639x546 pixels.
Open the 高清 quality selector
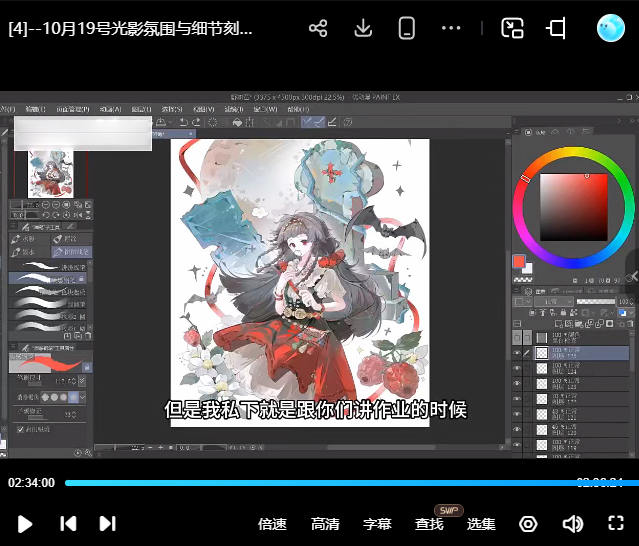325,524
